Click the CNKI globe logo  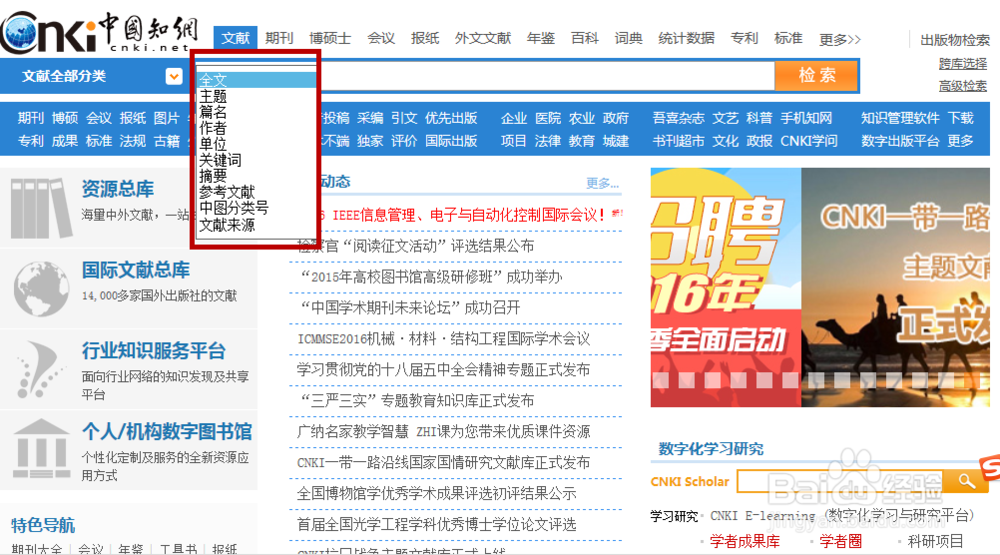click(20, 31)
